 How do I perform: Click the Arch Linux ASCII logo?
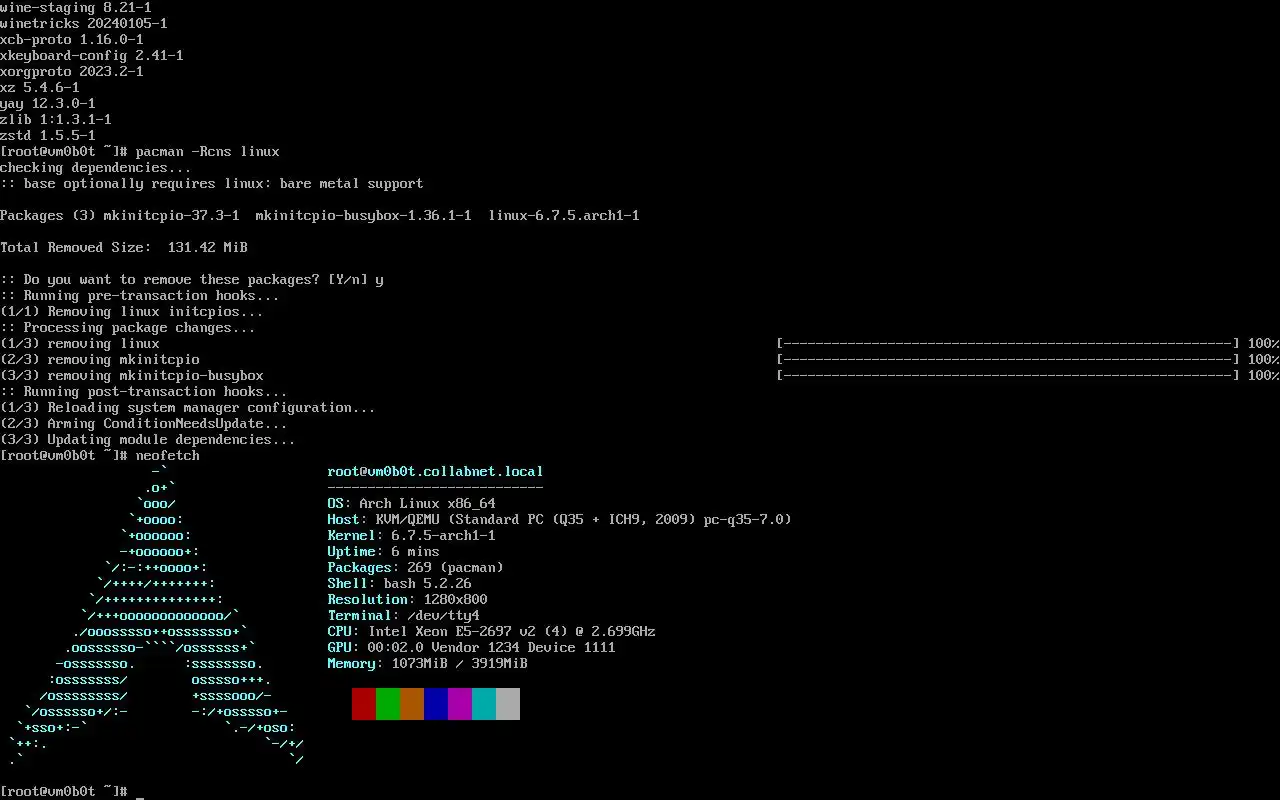pos(156,616)
